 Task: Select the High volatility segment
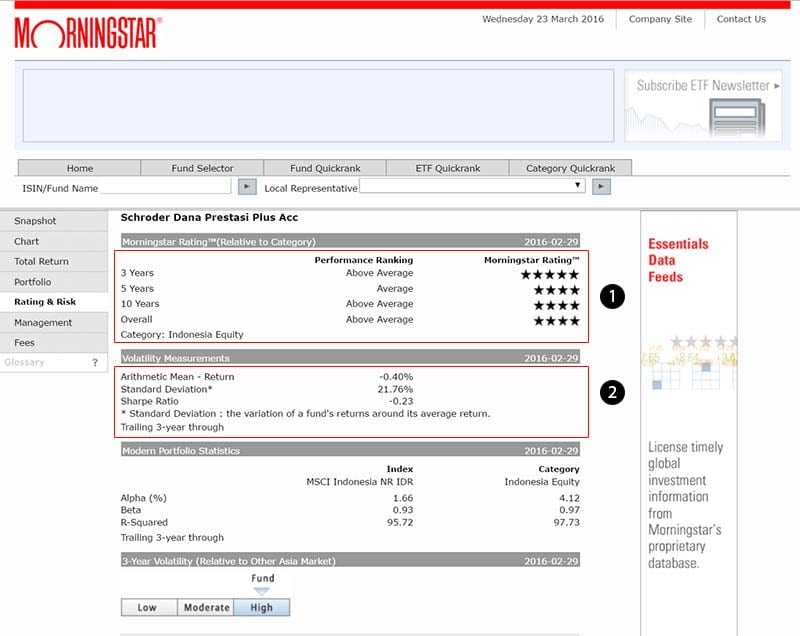tap(261, 607)
